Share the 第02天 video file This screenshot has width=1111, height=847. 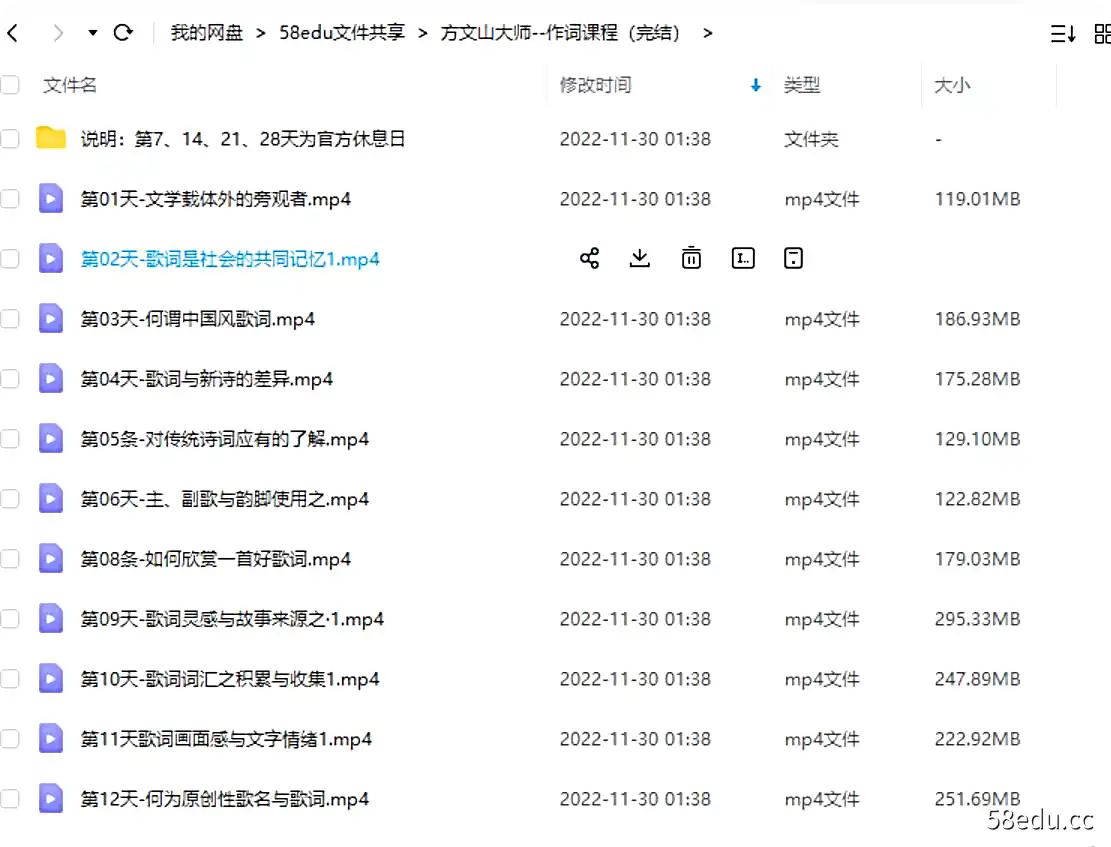590,258
